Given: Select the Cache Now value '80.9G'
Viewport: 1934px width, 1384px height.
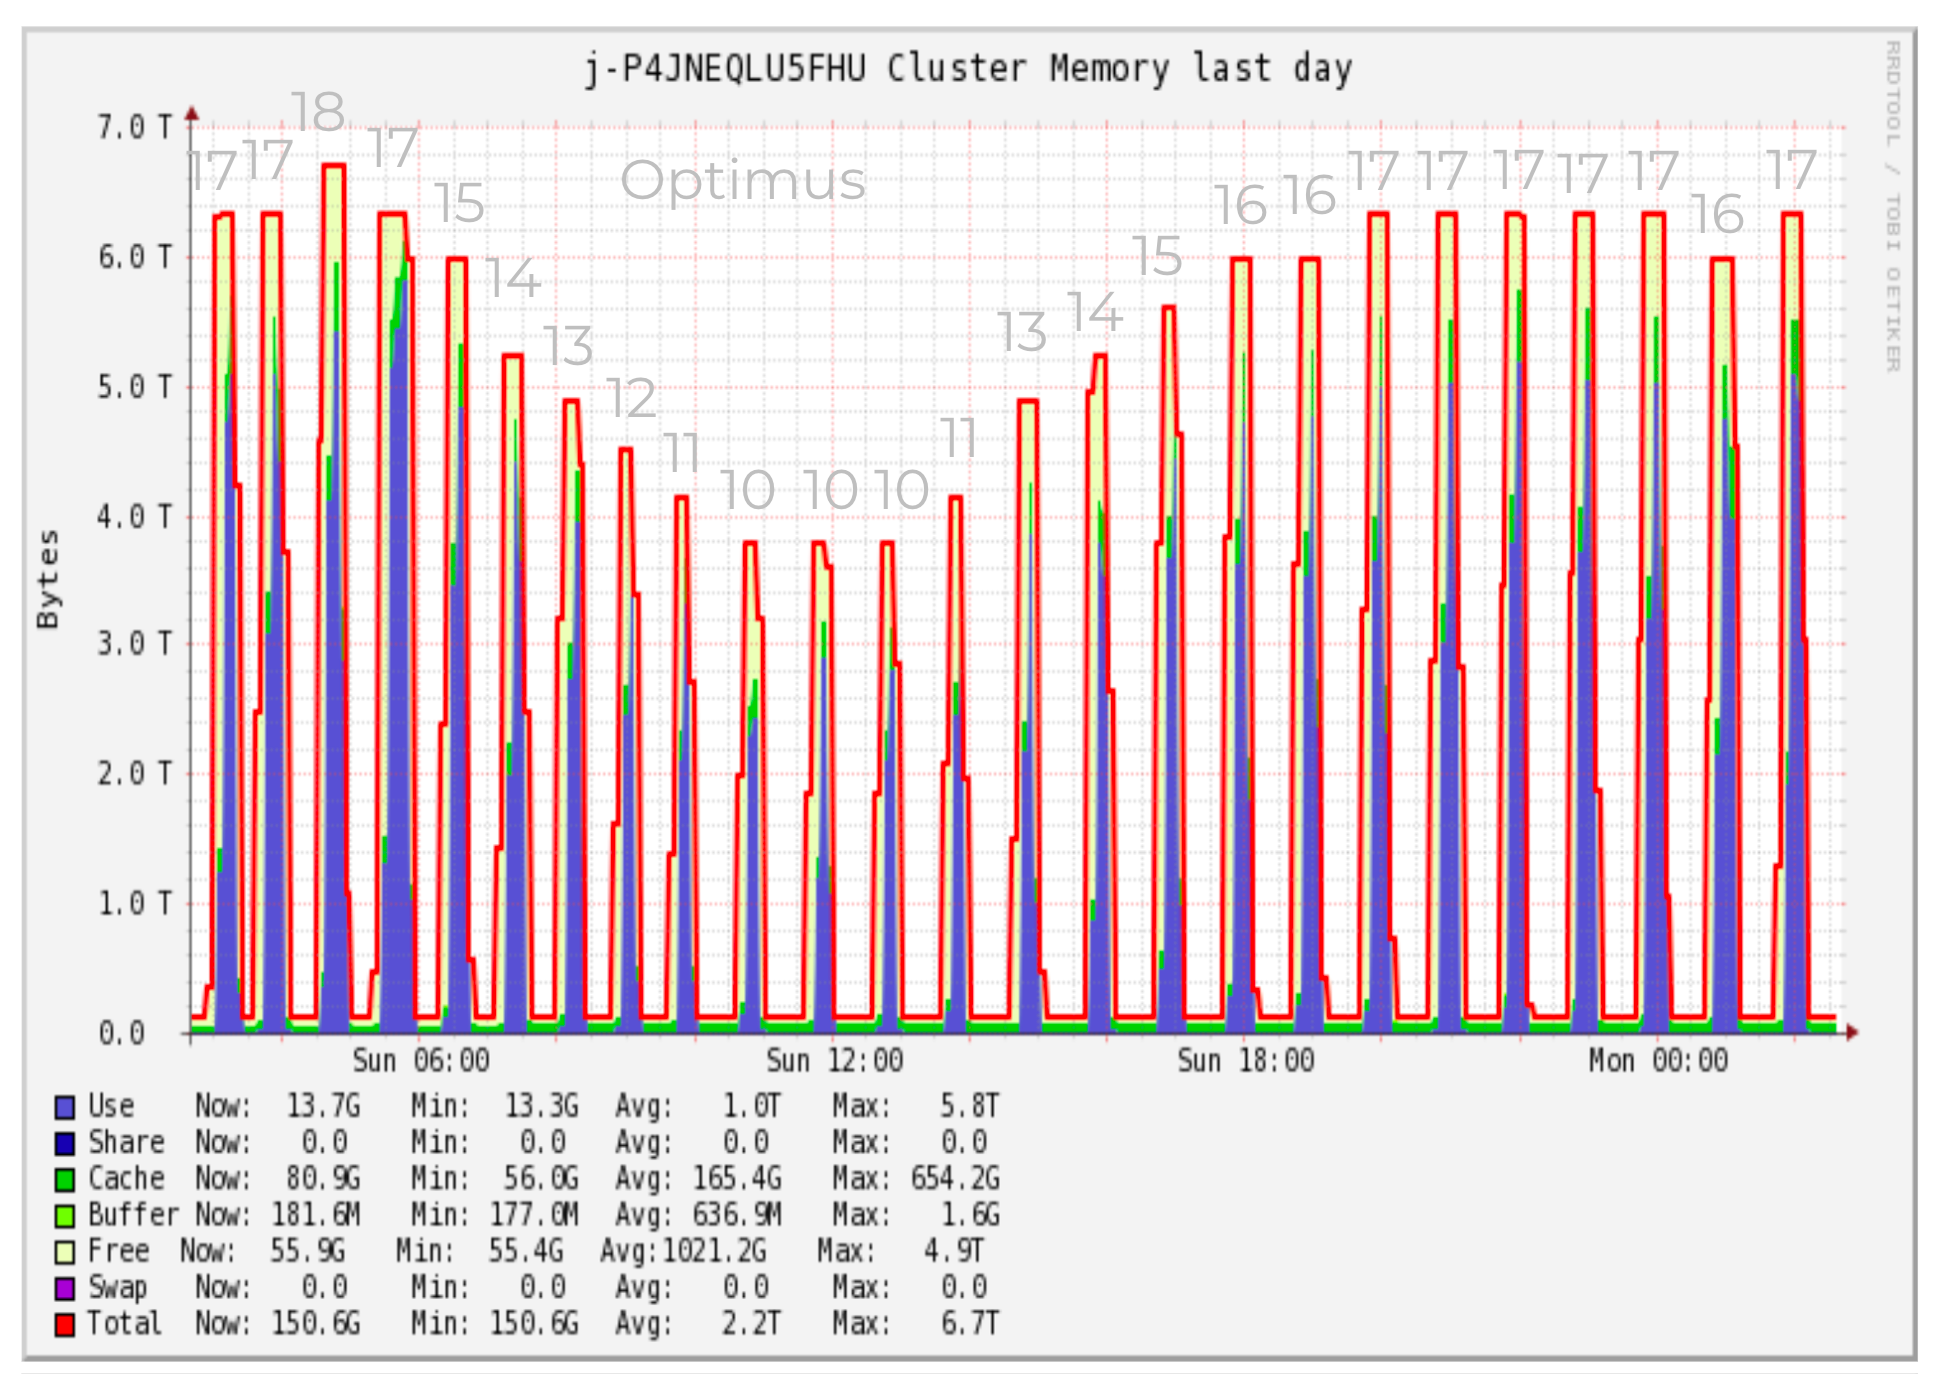Looking at the screenshot, I should click(x=323, y=1178).
